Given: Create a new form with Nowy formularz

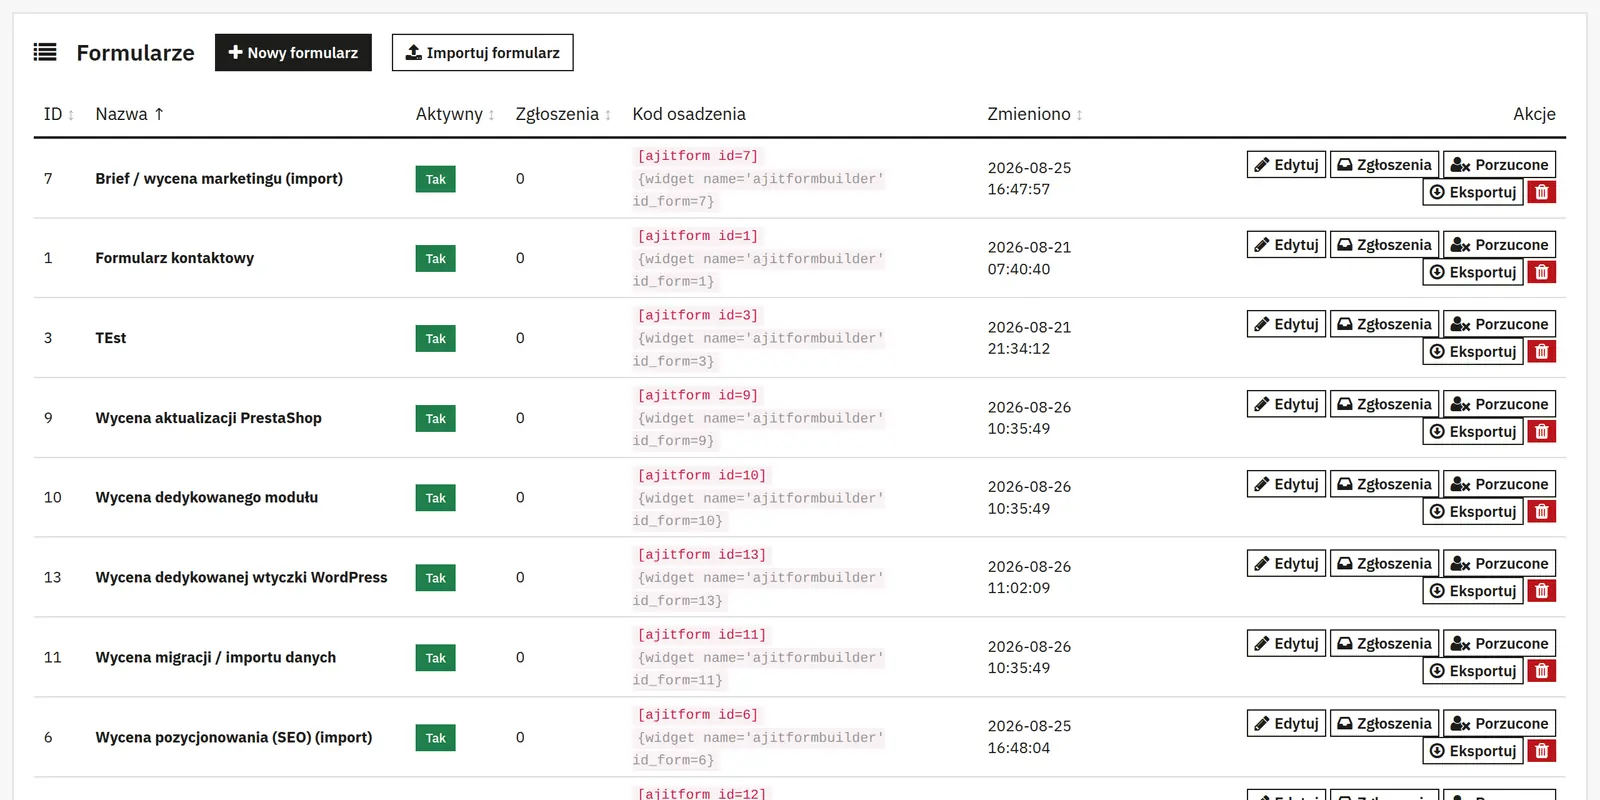Looking at the screenshot, I should [293, 53].
